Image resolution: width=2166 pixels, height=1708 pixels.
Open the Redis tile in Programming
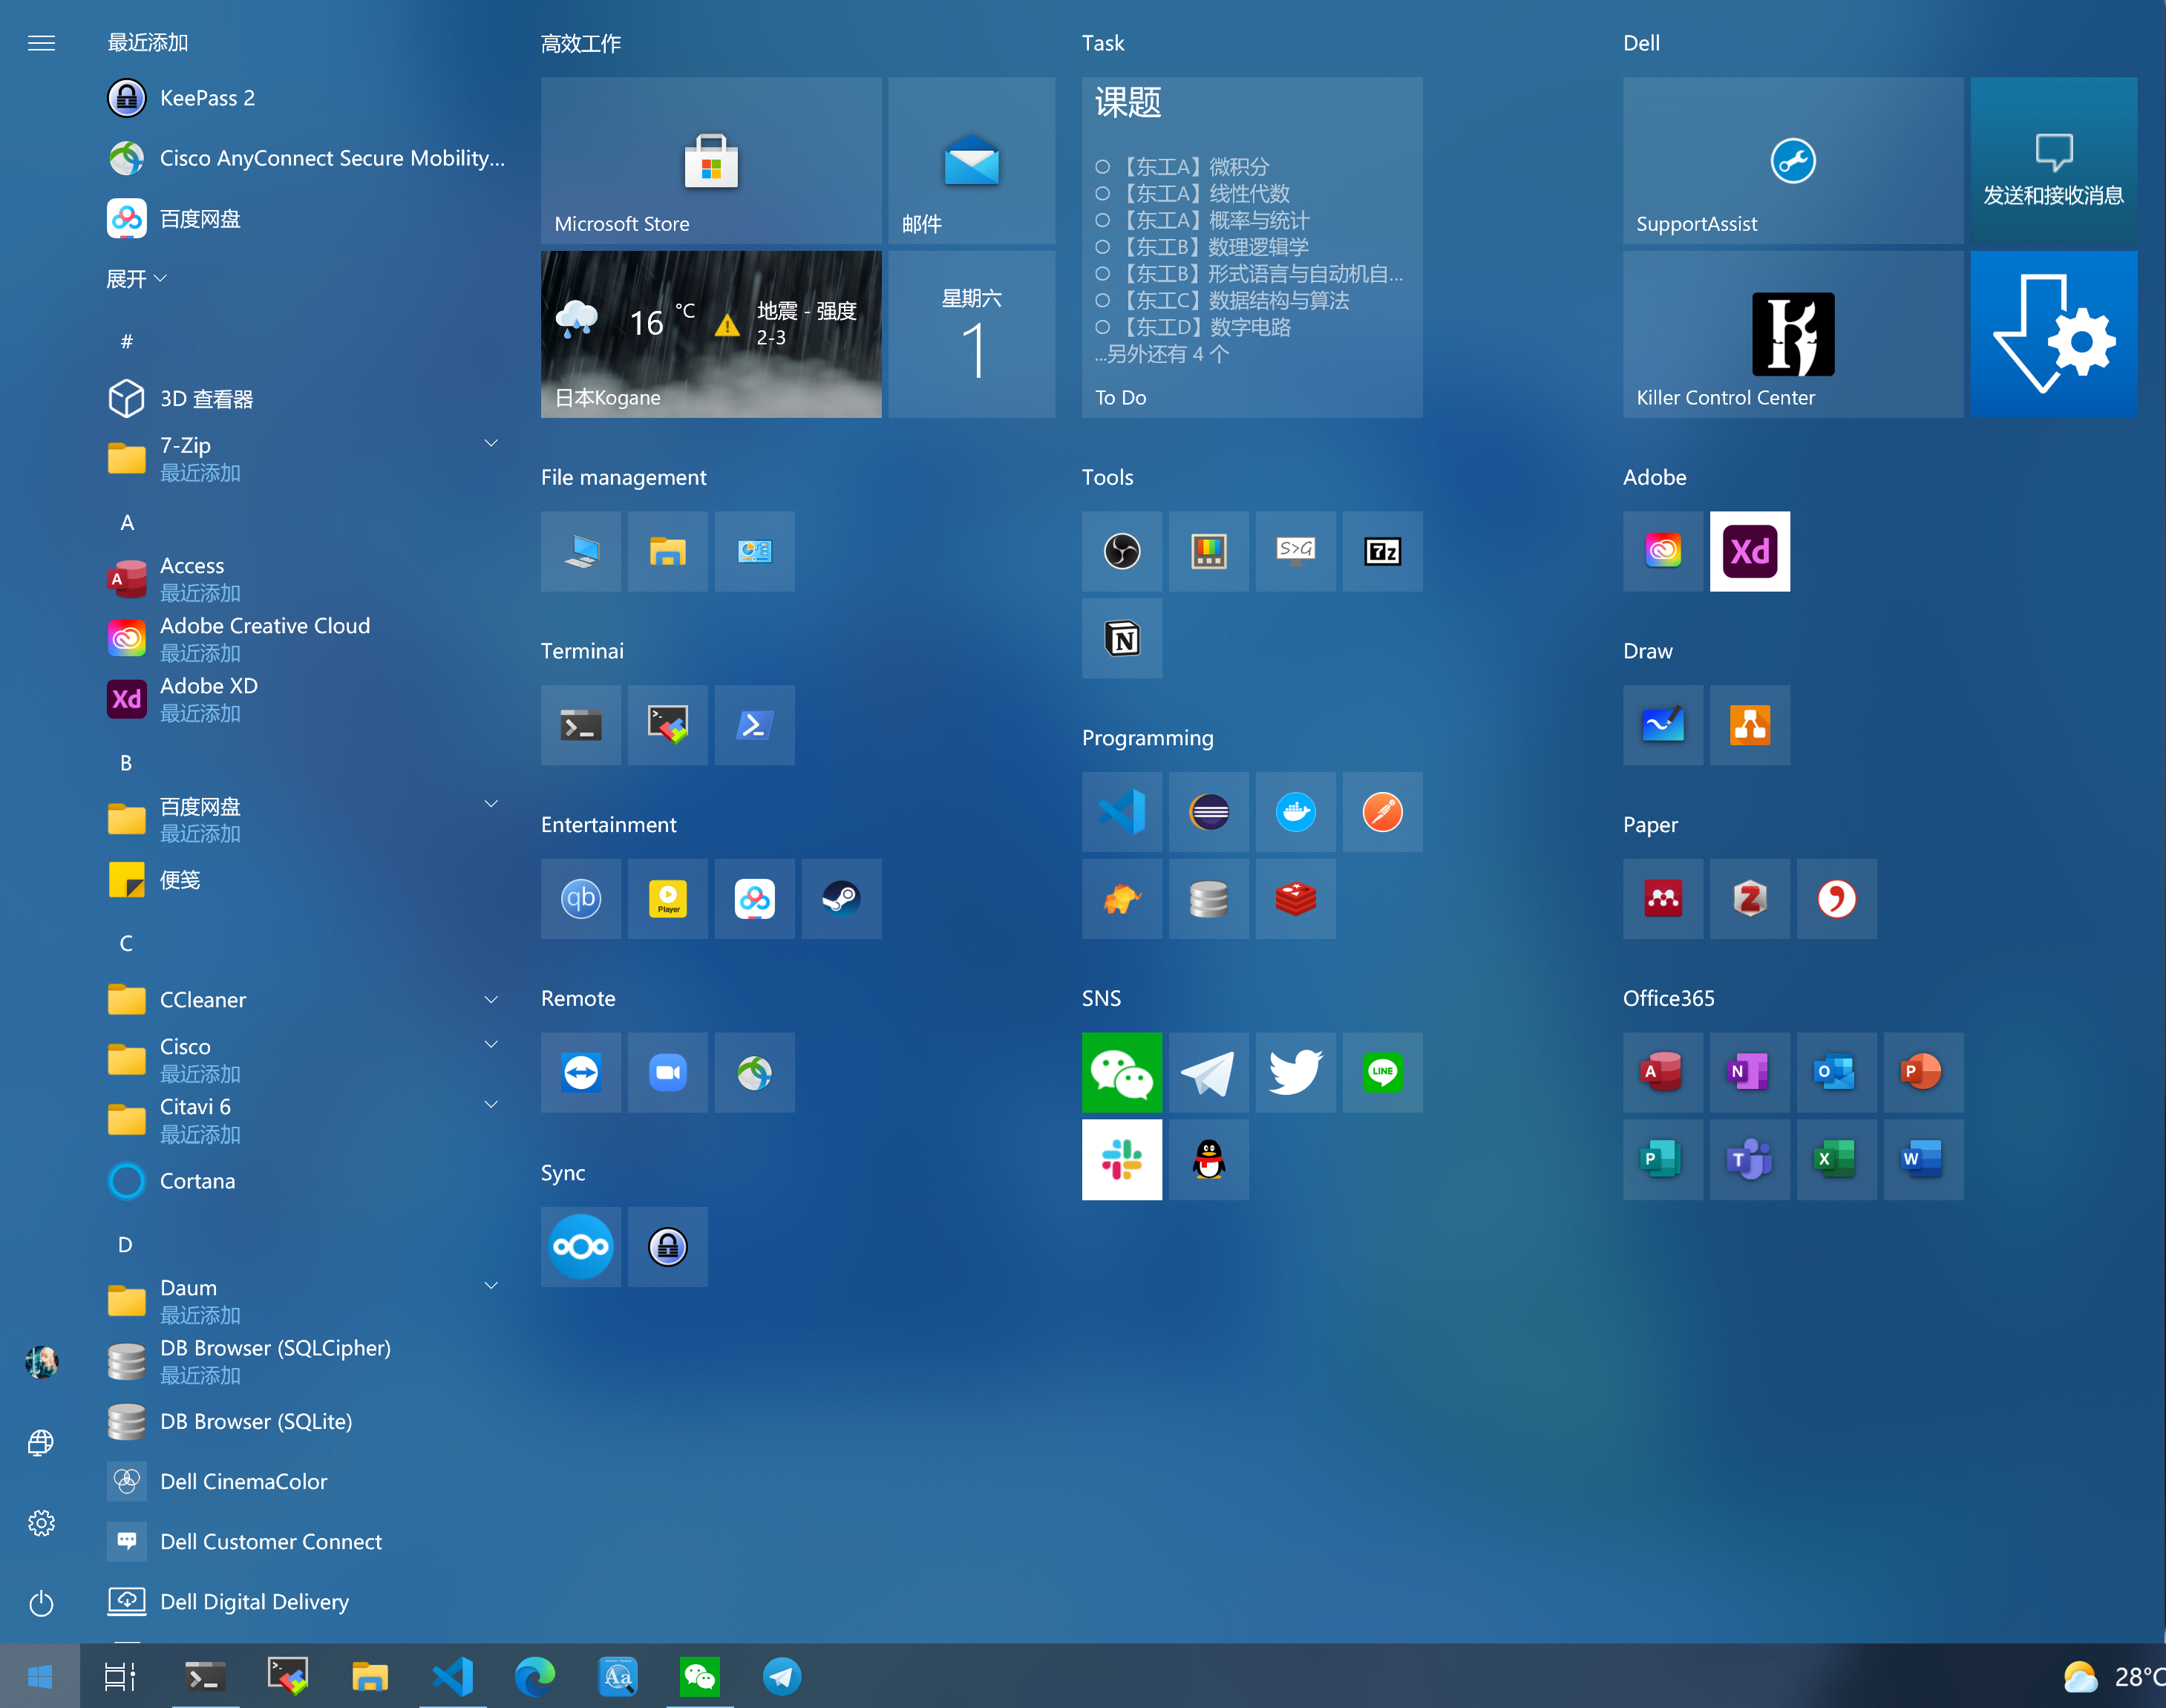(1295, 899)
